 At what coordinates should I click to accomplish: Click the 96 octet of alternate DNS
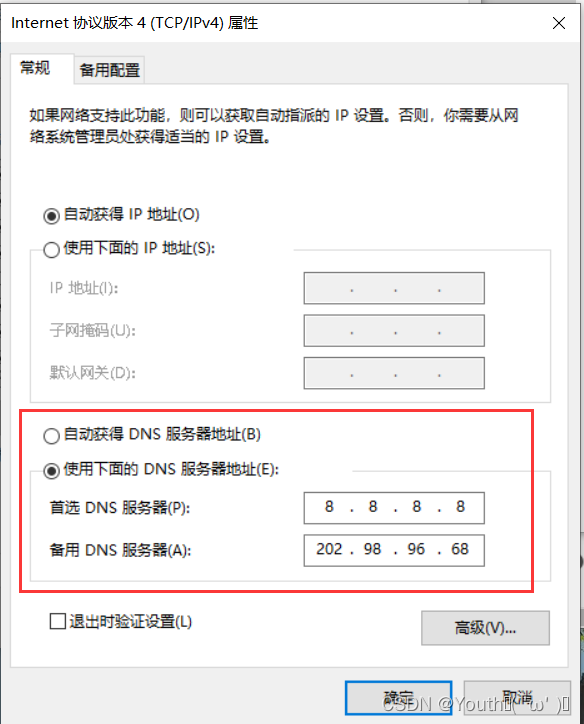[x=416, y=549]
